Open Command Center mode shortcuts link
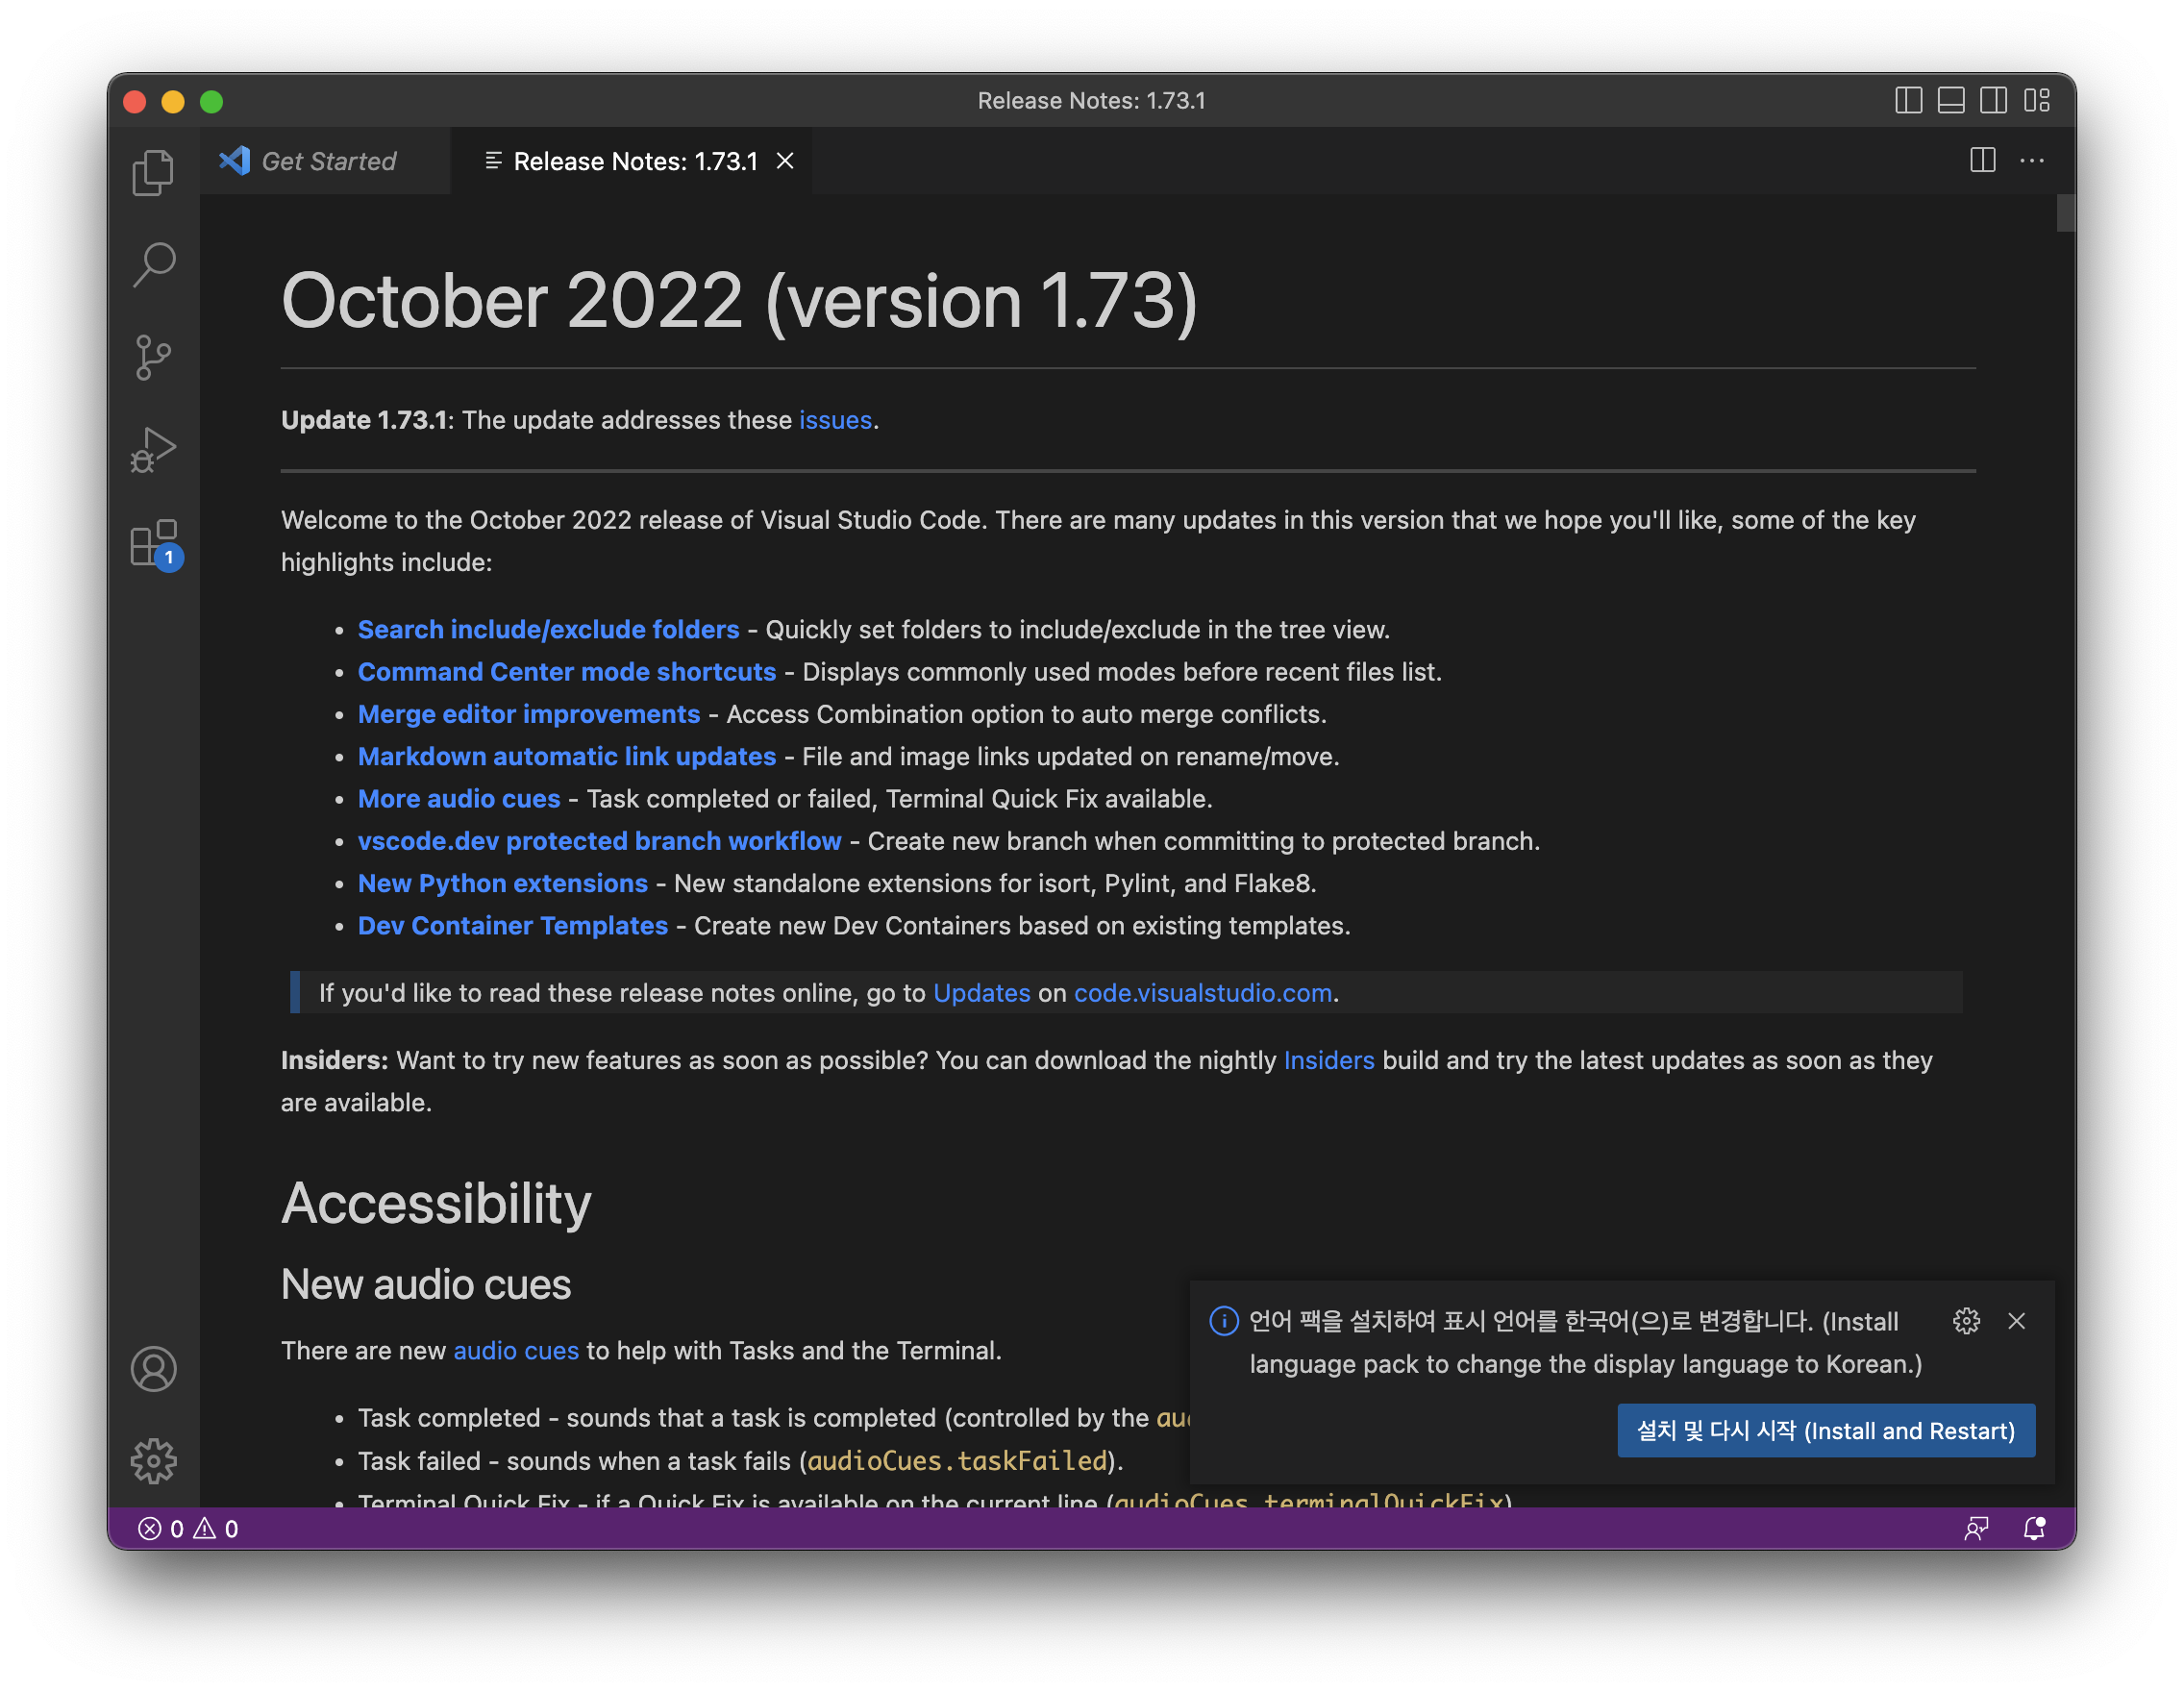 567,672
